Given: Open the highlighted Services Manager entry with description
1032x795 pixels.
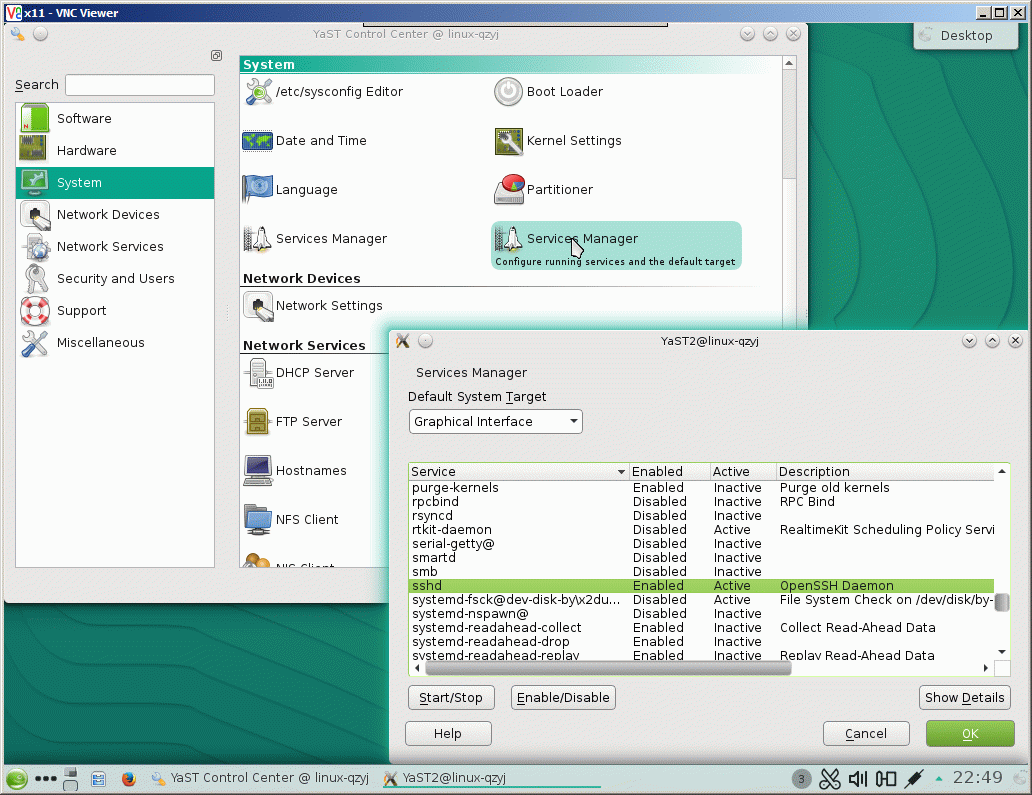Looking at the screenshot, I should 616,245.
